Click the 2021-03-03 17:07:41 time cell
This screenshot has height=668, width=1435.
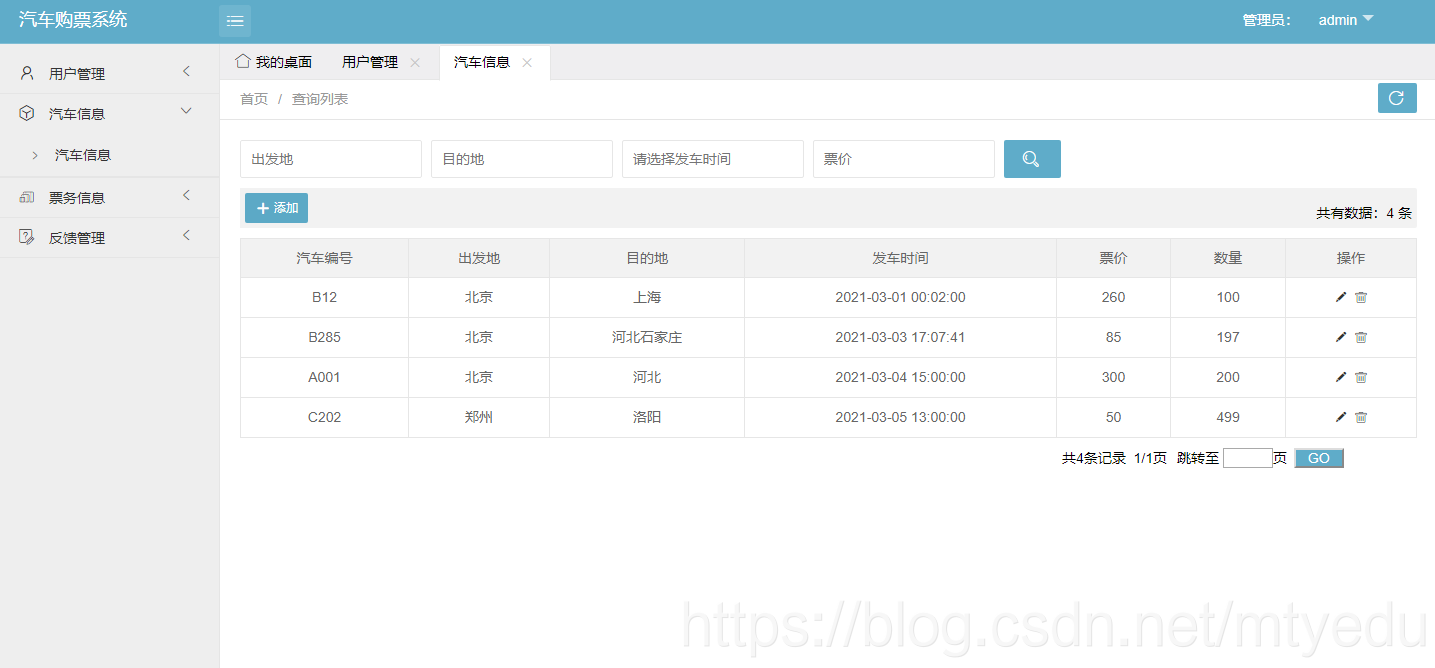click(900, 337)
